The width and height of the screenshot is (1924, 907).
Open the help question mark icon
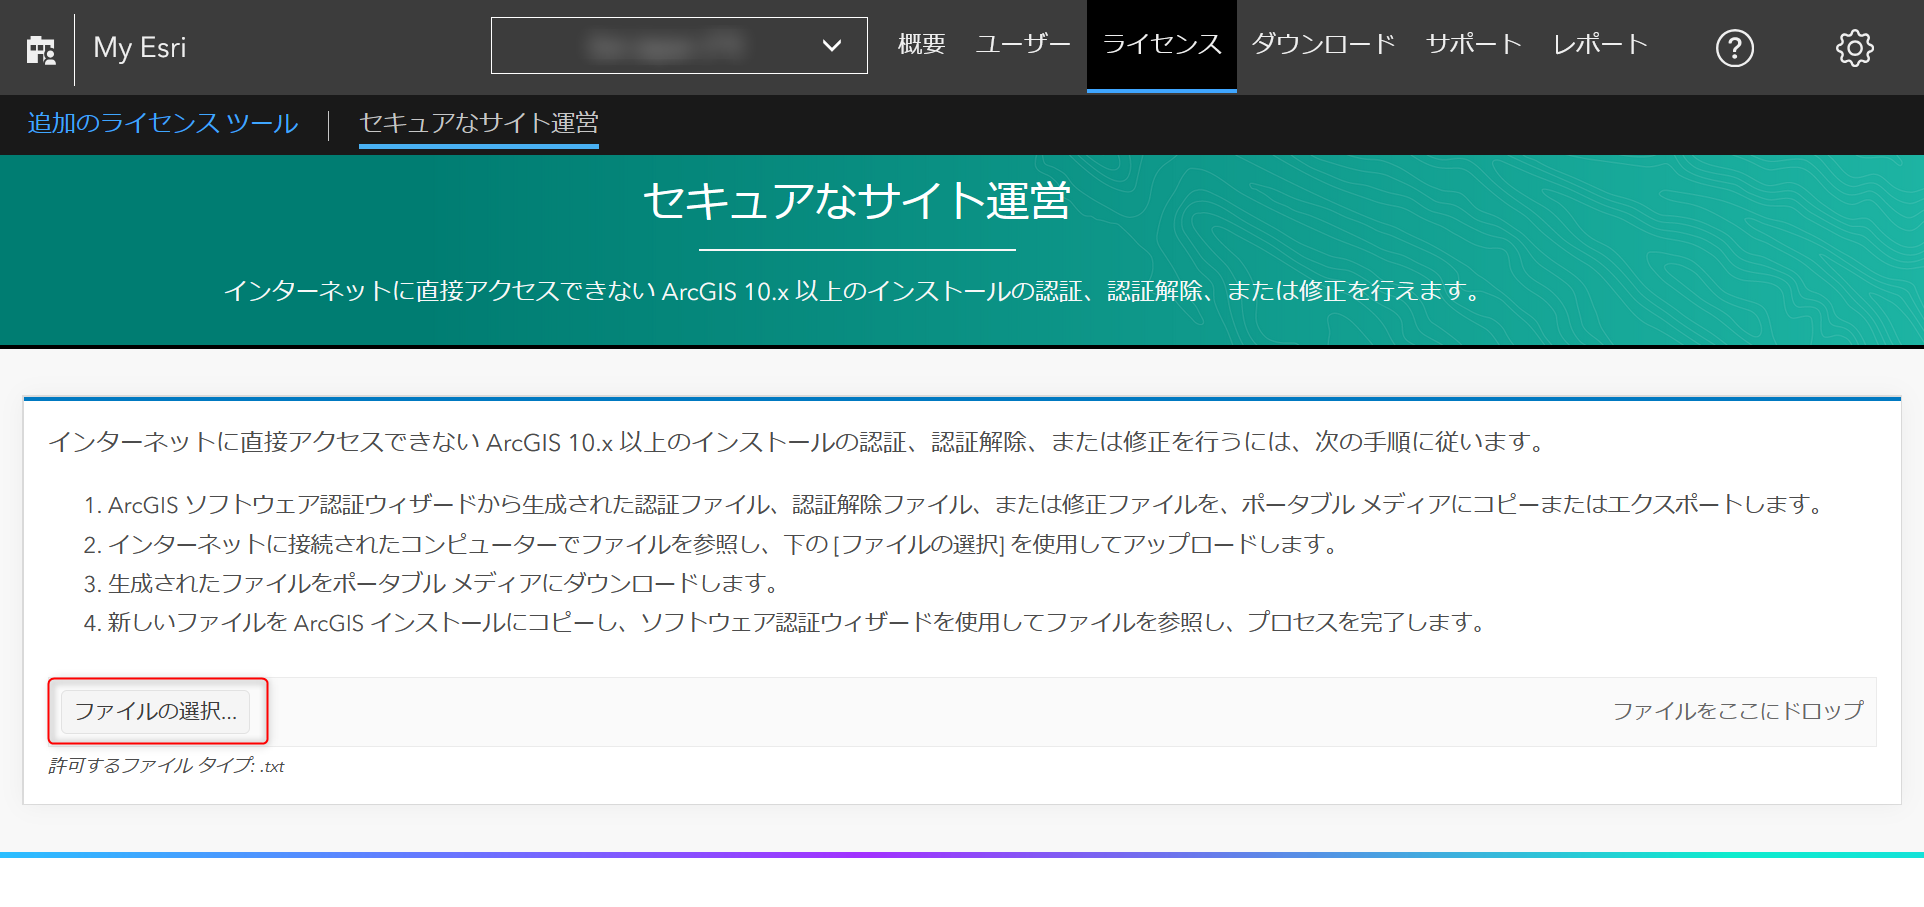(1734, 48)
